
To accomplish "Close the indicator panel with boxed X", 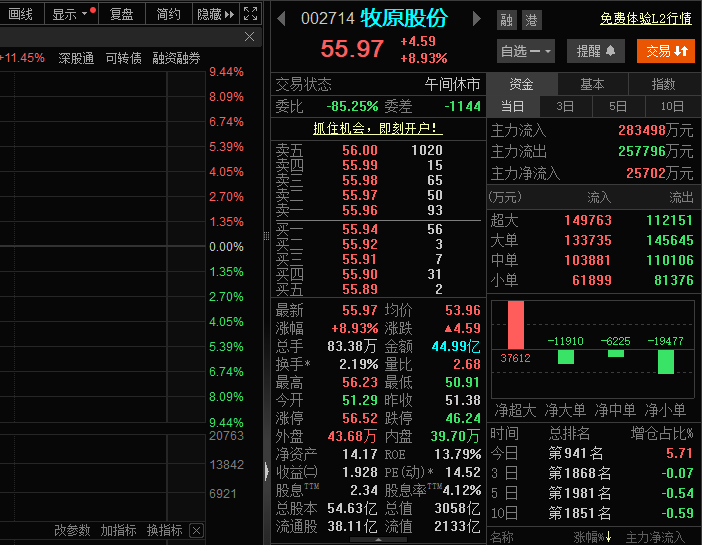I will [197, 531].
